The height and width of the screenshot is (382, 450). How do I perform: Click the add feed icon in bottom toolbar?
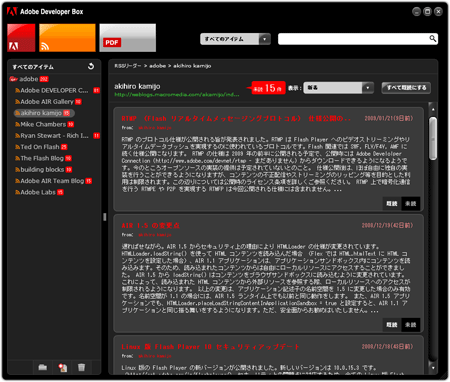coord(62,367)
